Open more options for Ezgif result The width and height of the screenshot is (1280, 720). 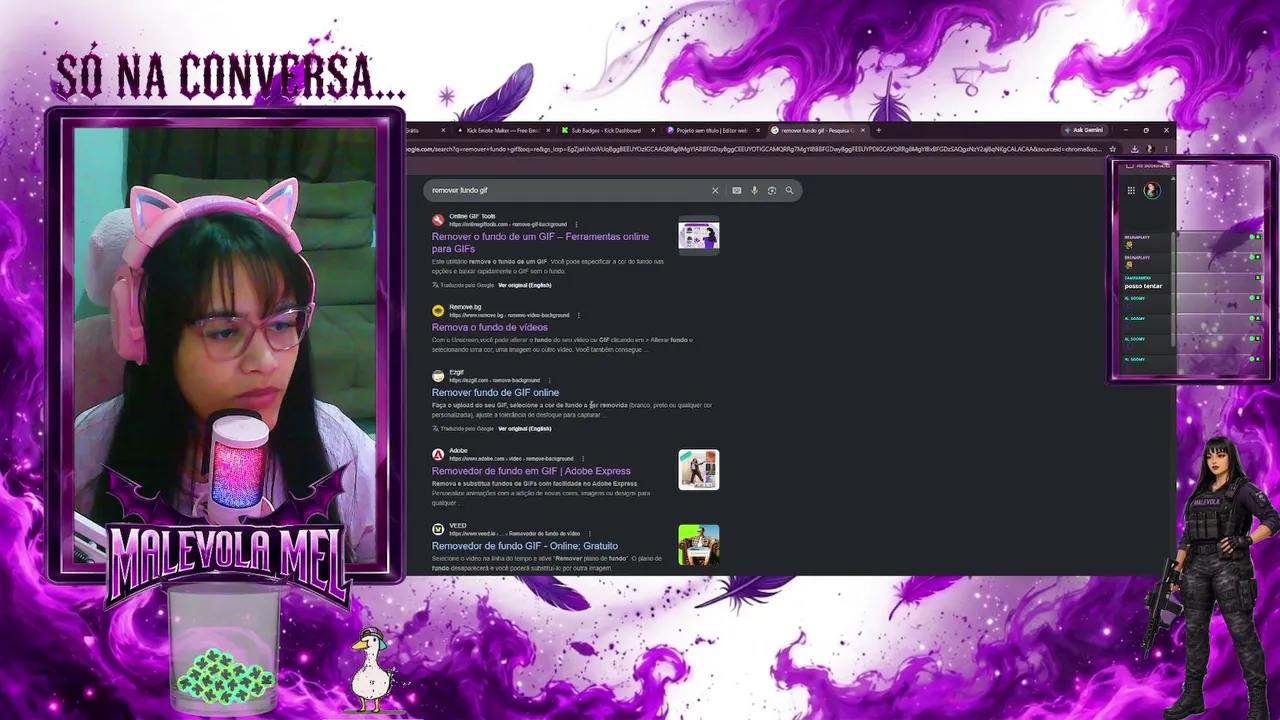(x=549, y=380)
